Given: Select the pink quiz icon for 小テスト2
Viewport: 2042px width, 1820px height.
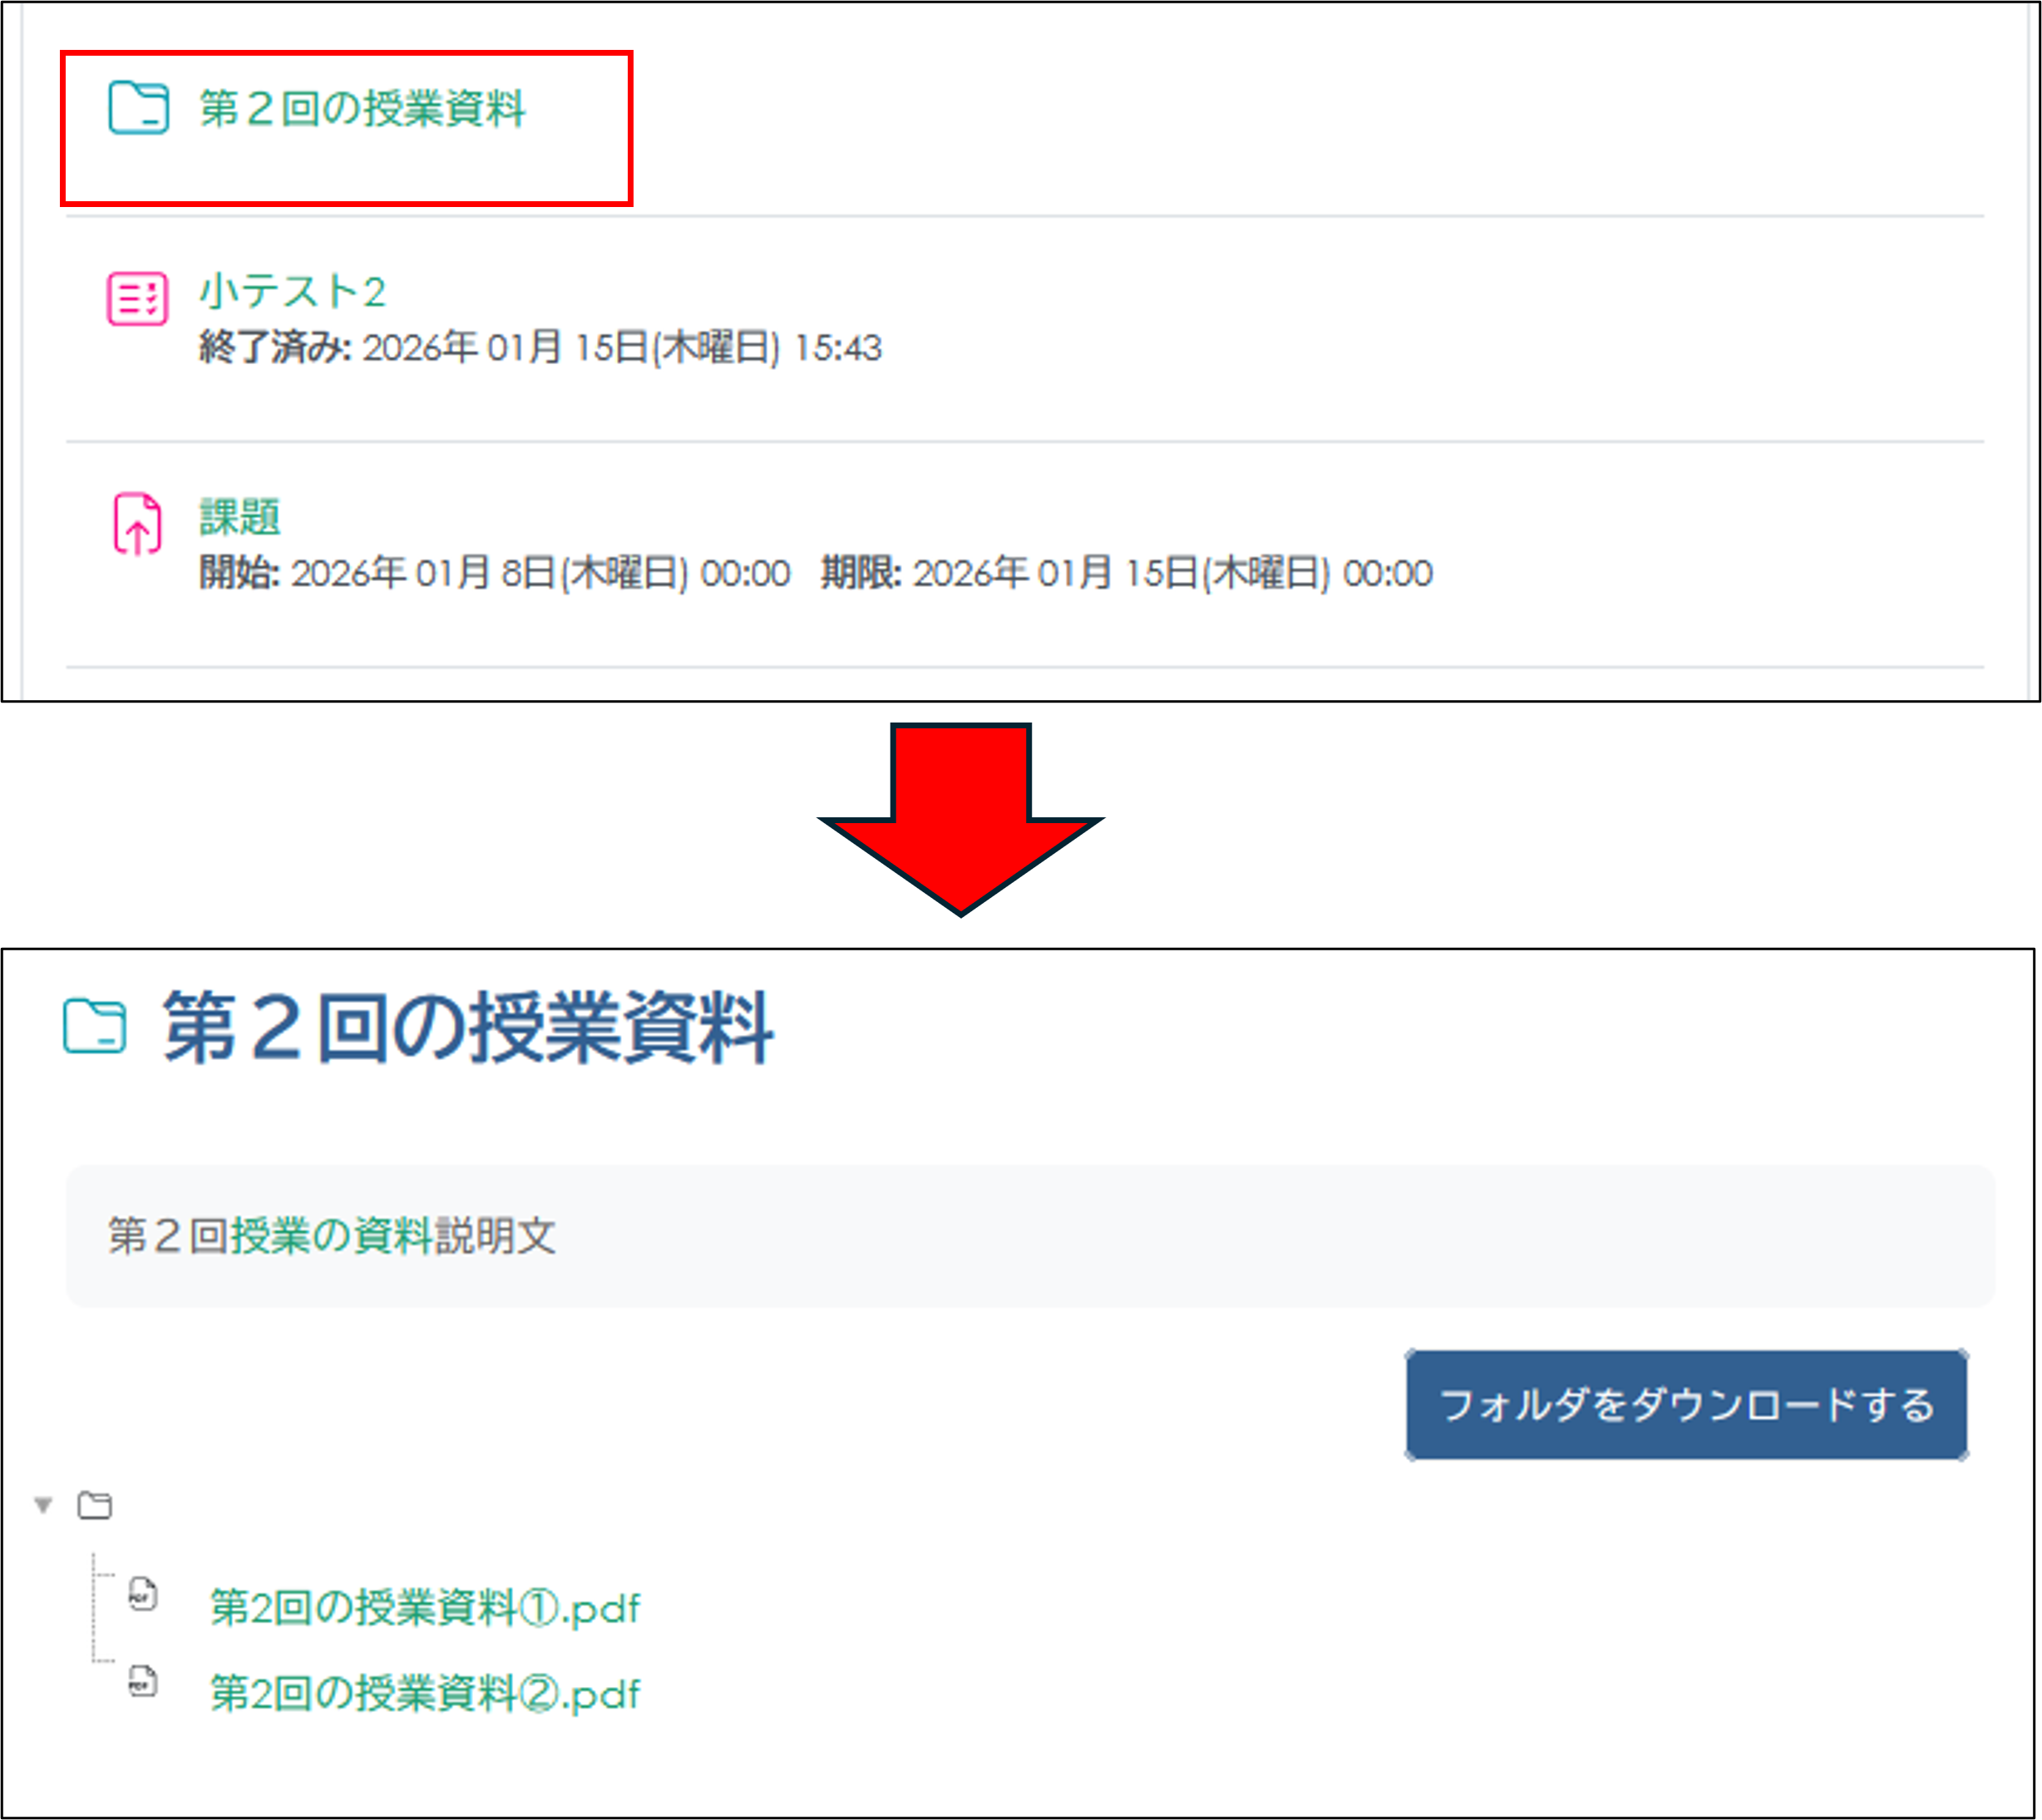Looking at the screenshot, I should click(x=136, y=295).
